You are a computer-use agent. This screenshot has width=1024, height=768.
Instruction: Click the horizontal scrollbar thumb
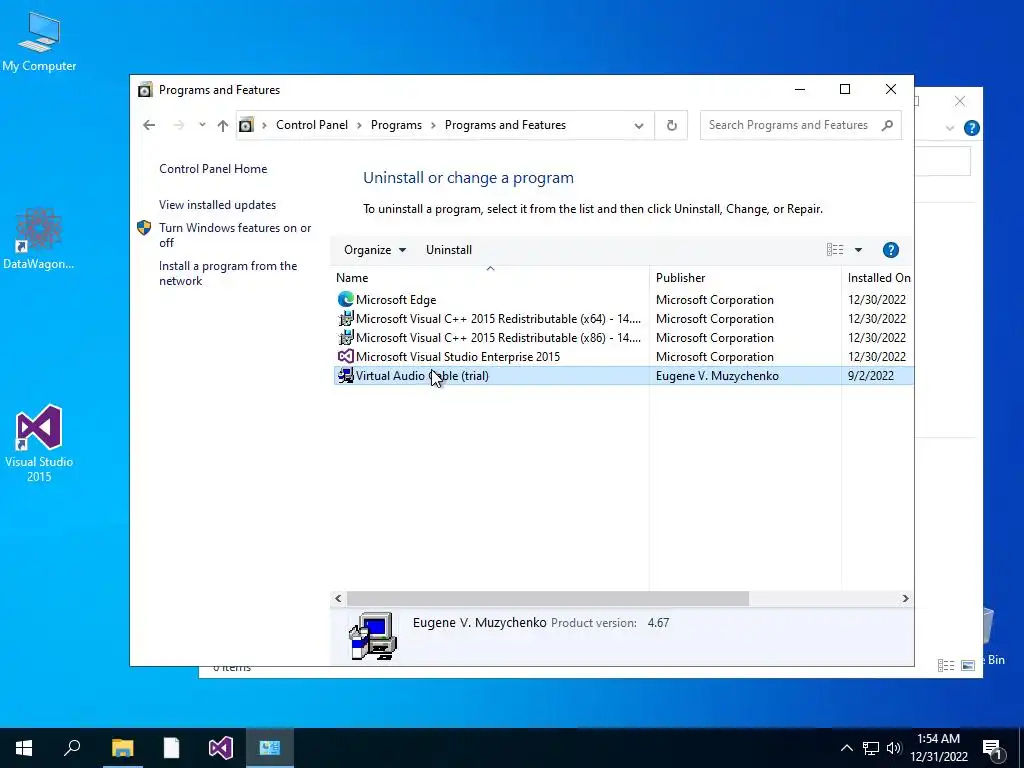[x=548, y=598]
